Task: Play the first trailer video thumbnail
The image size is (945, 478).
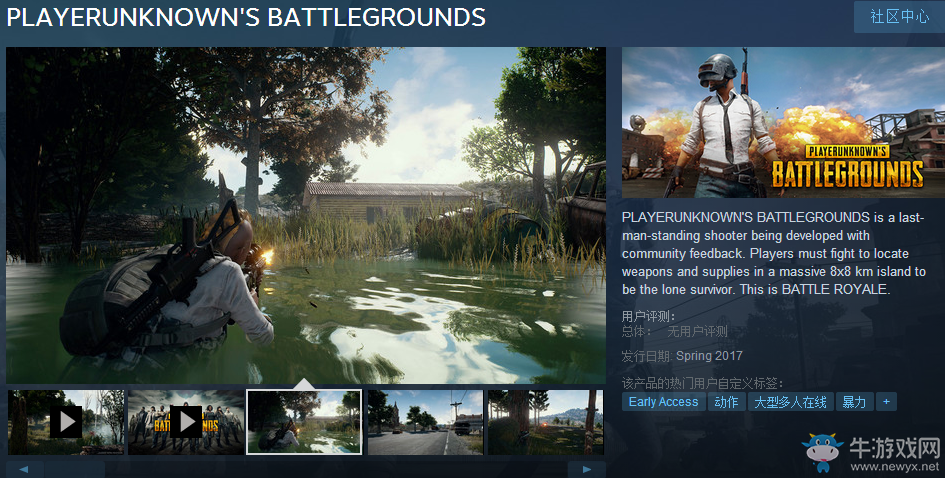Action: 66,422
